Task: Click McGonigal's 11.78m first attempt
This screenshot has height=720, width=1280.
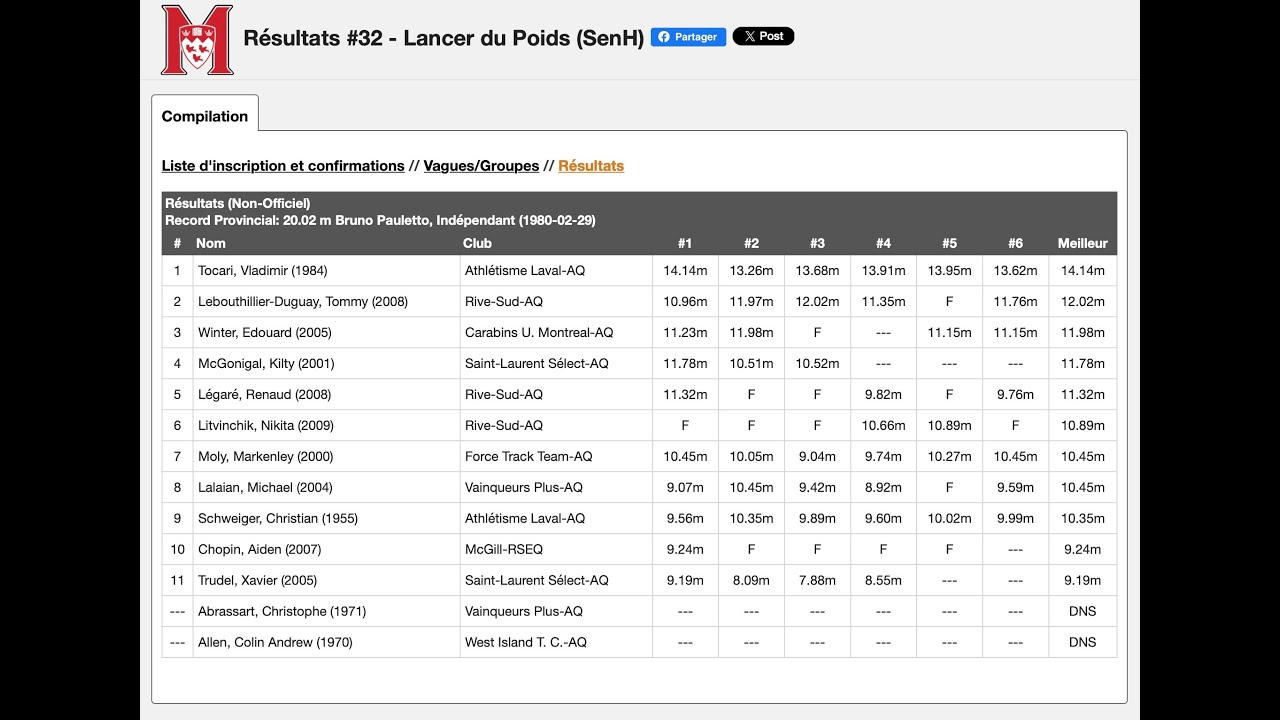Action: click(685, 364)
